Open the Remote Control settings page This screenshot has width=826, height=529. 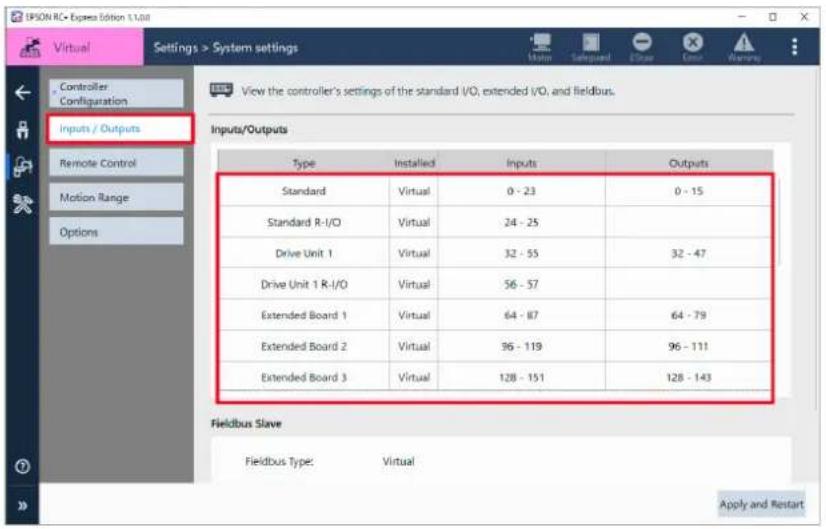point(116,163)
